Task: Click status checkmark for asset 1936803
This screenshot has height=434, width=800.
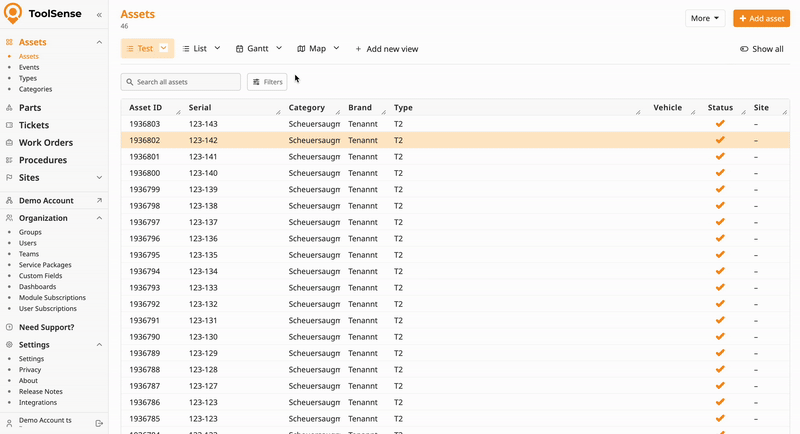Action: pyautogui.click(x=719, y=124)
